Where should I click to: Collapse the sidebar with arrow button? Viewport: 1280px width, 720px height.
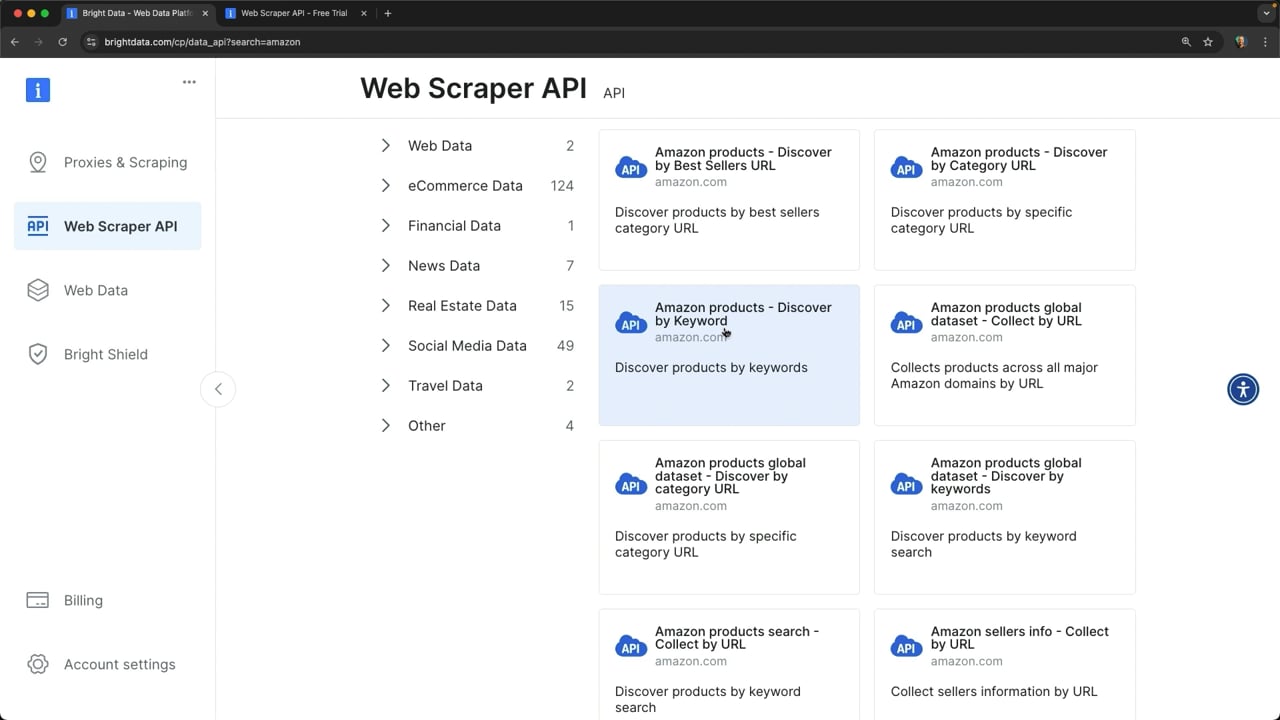pos(218,389)
